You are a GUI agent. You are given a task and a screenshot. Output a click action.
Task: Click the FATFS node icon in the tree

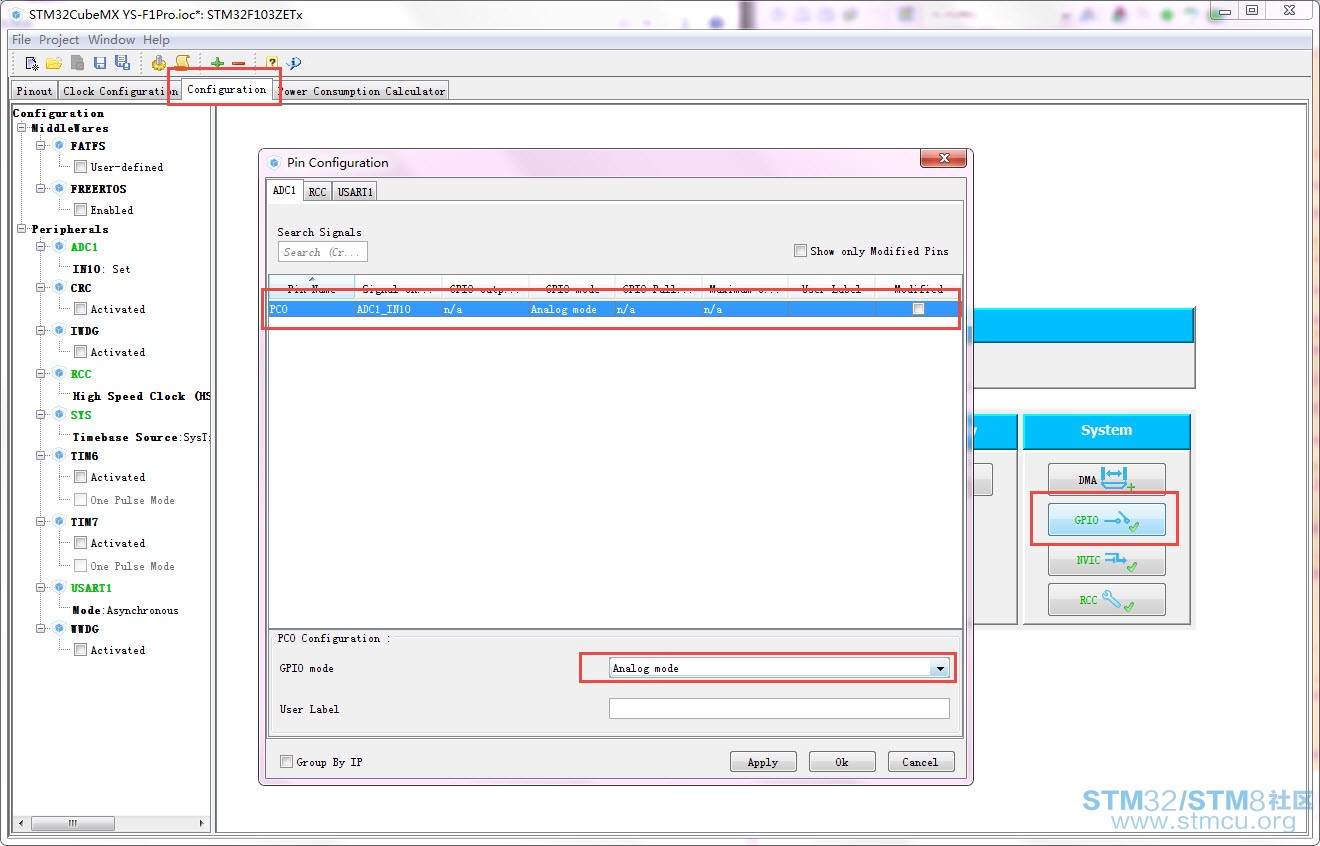point(59,146)
